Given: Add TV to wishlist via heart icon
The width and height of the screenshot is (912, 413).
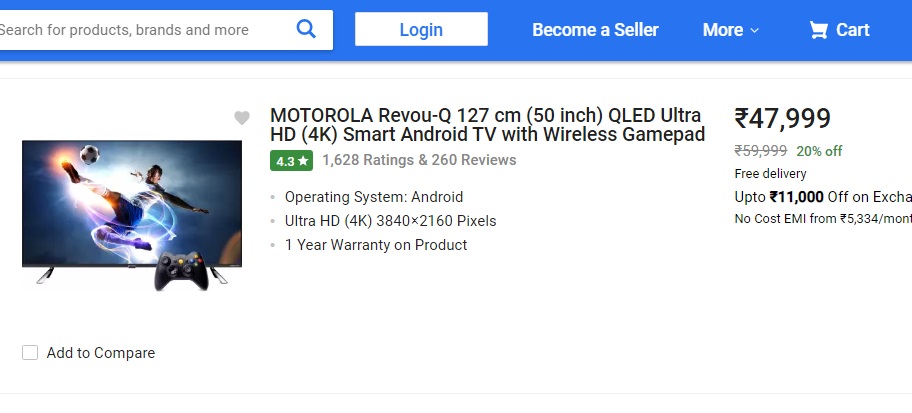Looking at the screenshot, I should tap(241, 118).
